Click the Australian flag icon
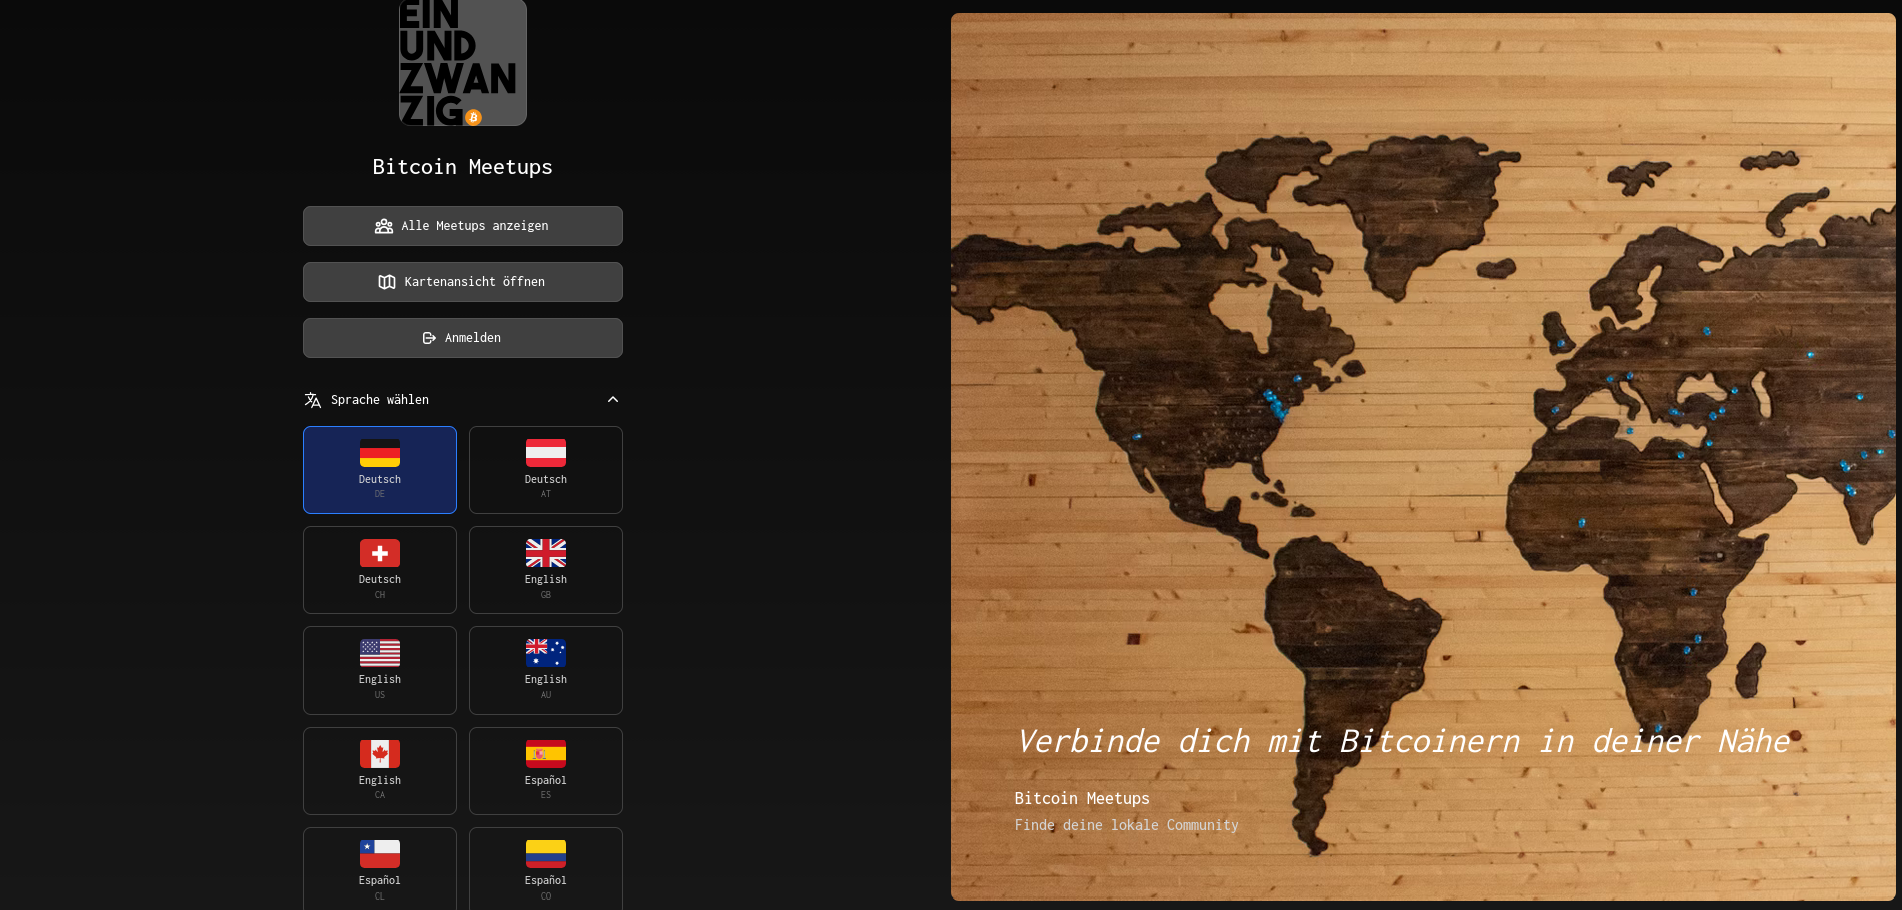1902x910 pixels. [x=546, y=653]
